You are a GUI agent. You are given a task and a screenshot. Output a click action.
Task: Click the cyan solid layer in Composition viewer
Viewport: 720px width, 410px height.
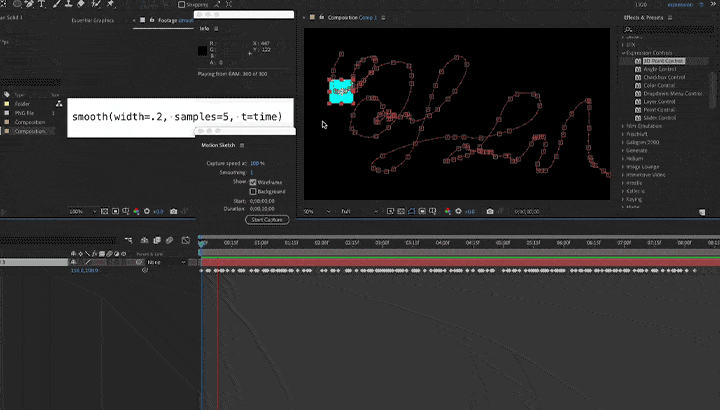pyautogui.click(x=341, y=91)
